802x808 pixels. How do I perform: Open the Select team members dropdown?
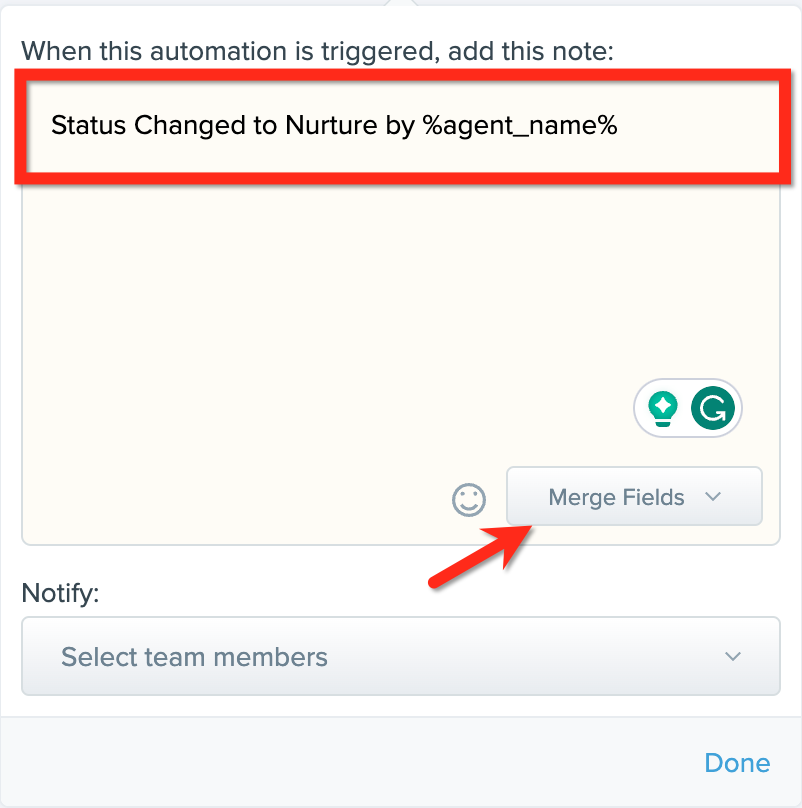pyautogui.click(x=400, y=657)
